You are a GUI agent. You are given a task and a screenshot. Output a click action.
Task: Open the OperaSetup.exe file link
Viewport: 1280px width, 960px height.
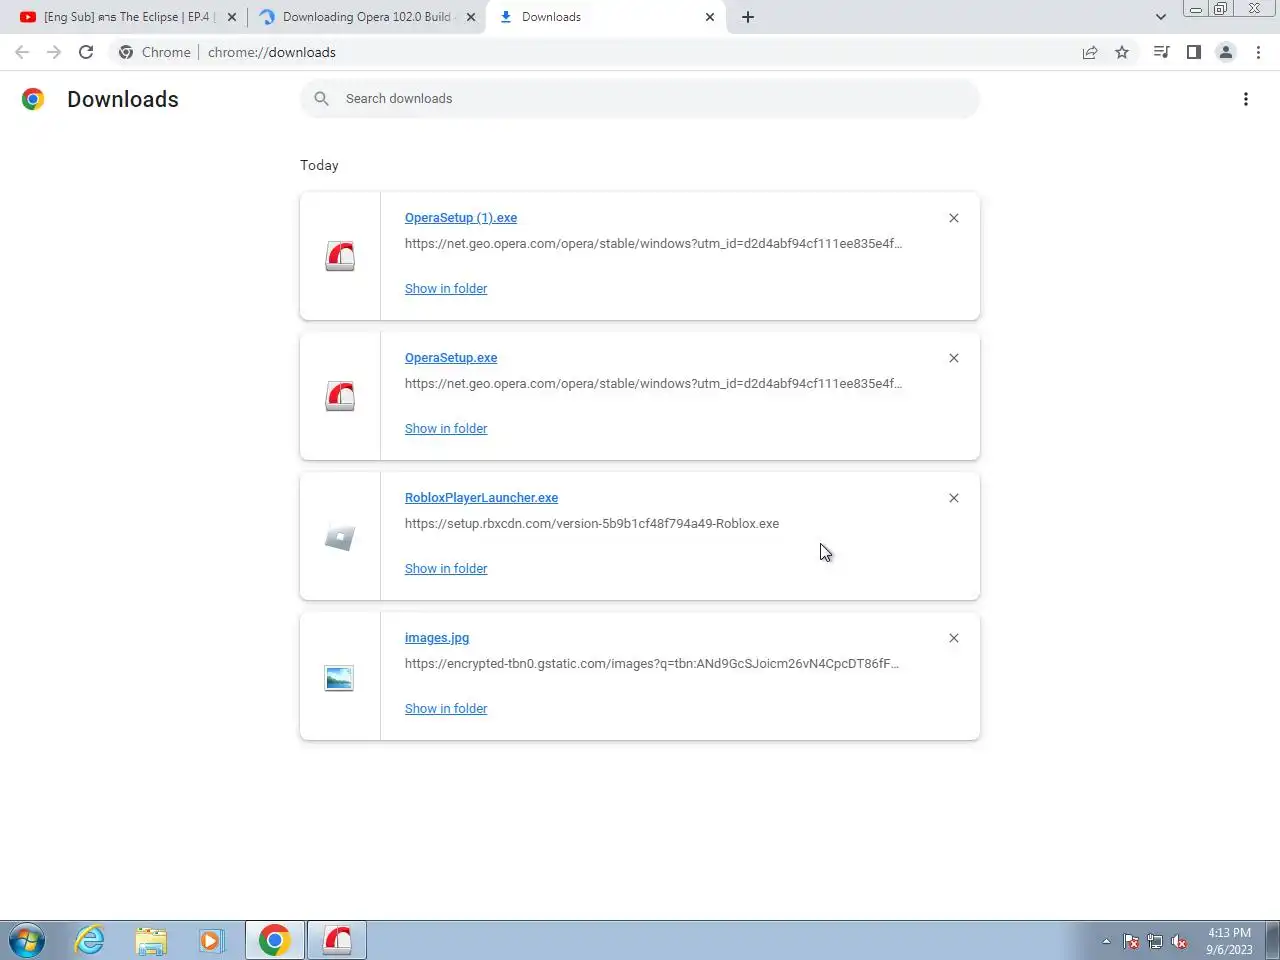(451, 358)
